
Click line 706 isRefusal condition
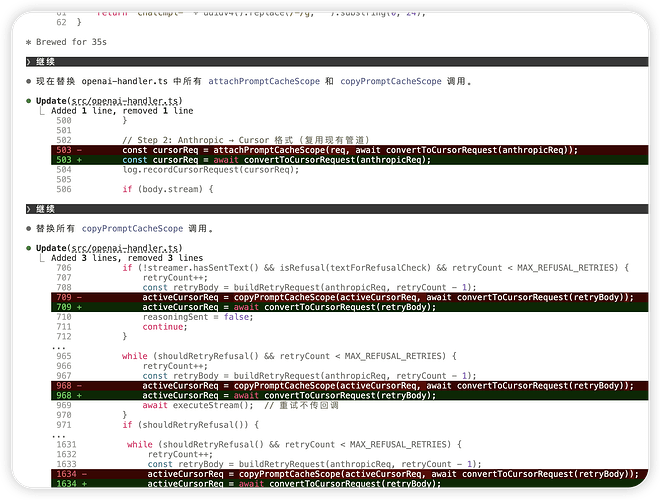click(x=375, y=268)
